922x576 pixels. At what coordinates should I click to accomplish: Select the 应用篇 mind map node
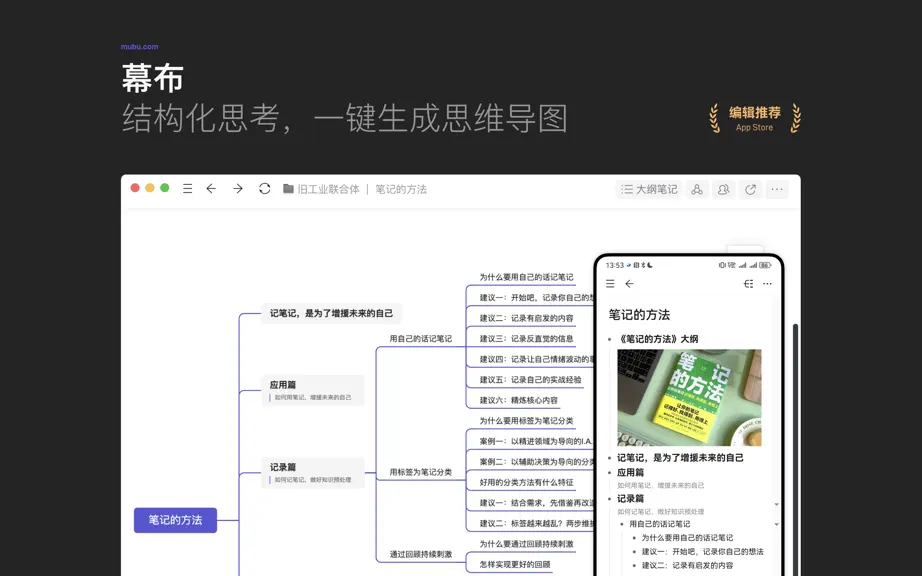pyautogui.click(x=312, y=390)
